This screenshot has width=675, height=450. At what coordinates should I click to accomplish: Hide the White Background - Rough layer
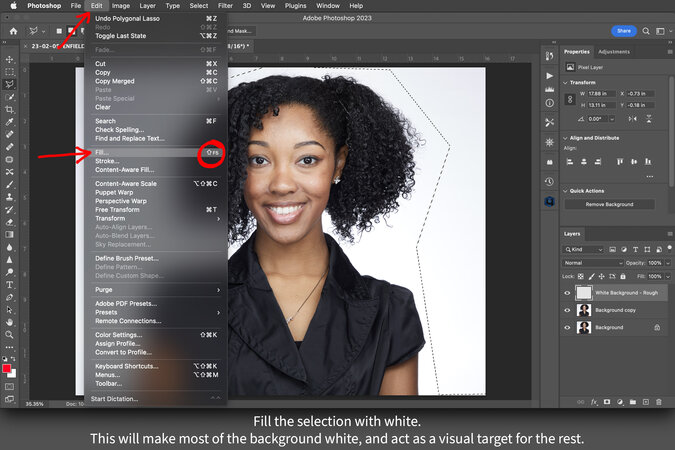[568, 293]
